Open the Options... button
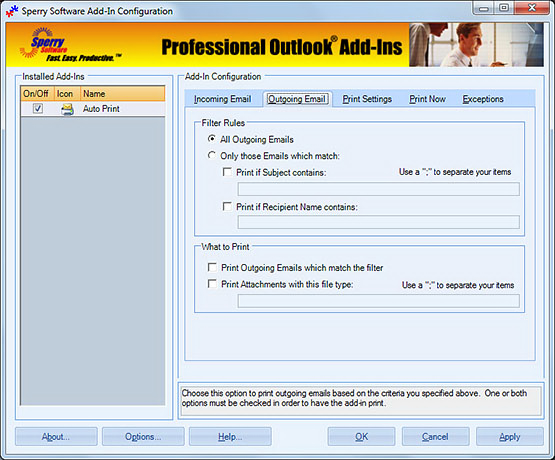The image size is (555, 460). (x=143, y=437)
